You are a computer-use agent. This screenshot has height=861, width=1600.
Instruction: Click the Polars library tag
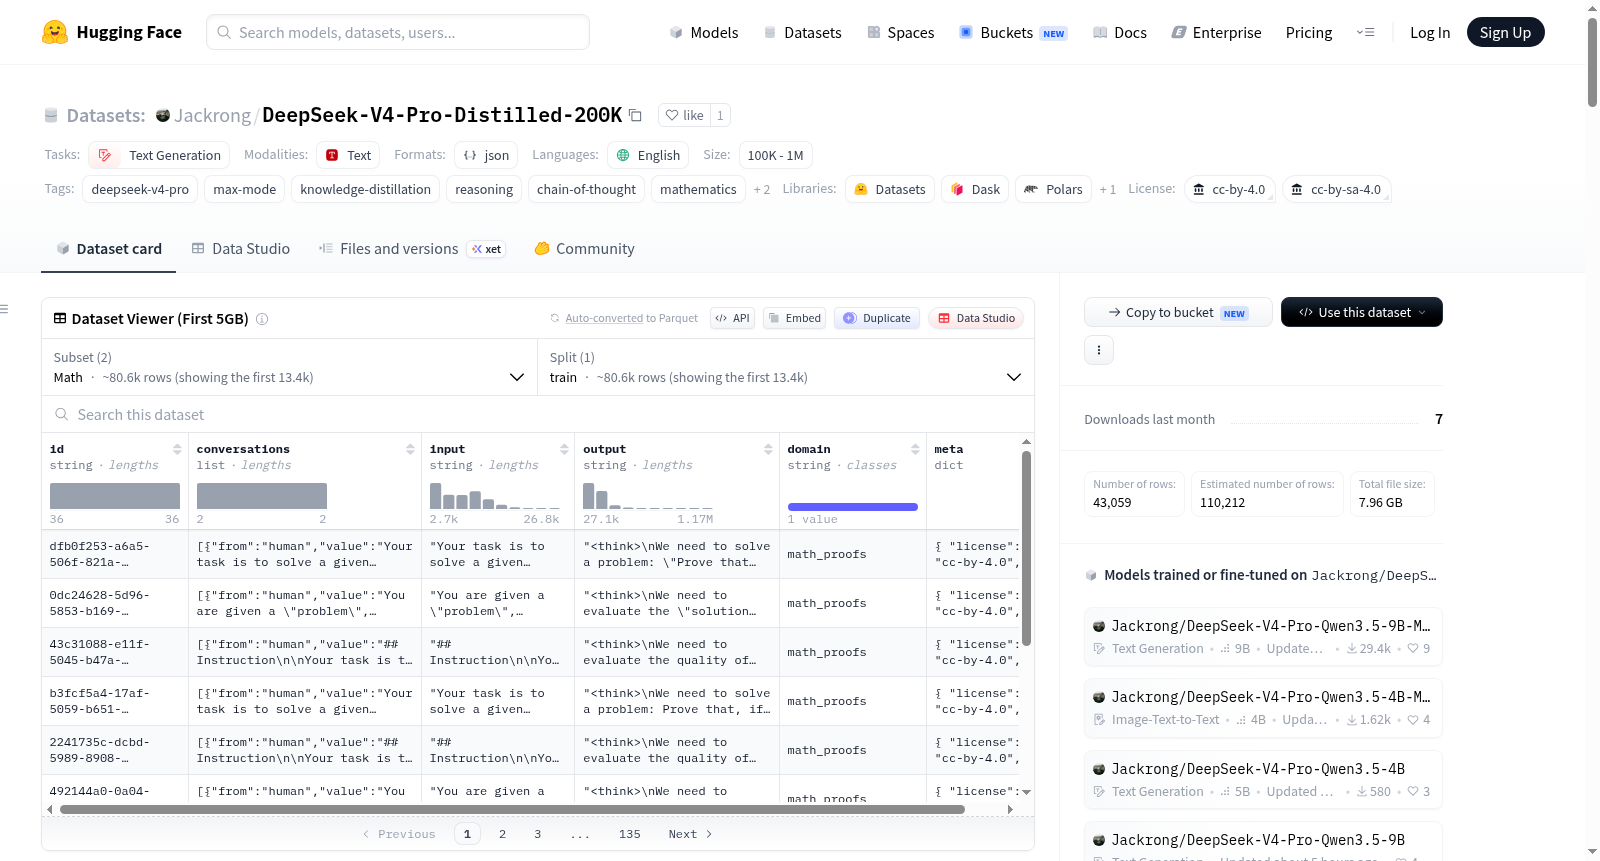(1054, 189)
